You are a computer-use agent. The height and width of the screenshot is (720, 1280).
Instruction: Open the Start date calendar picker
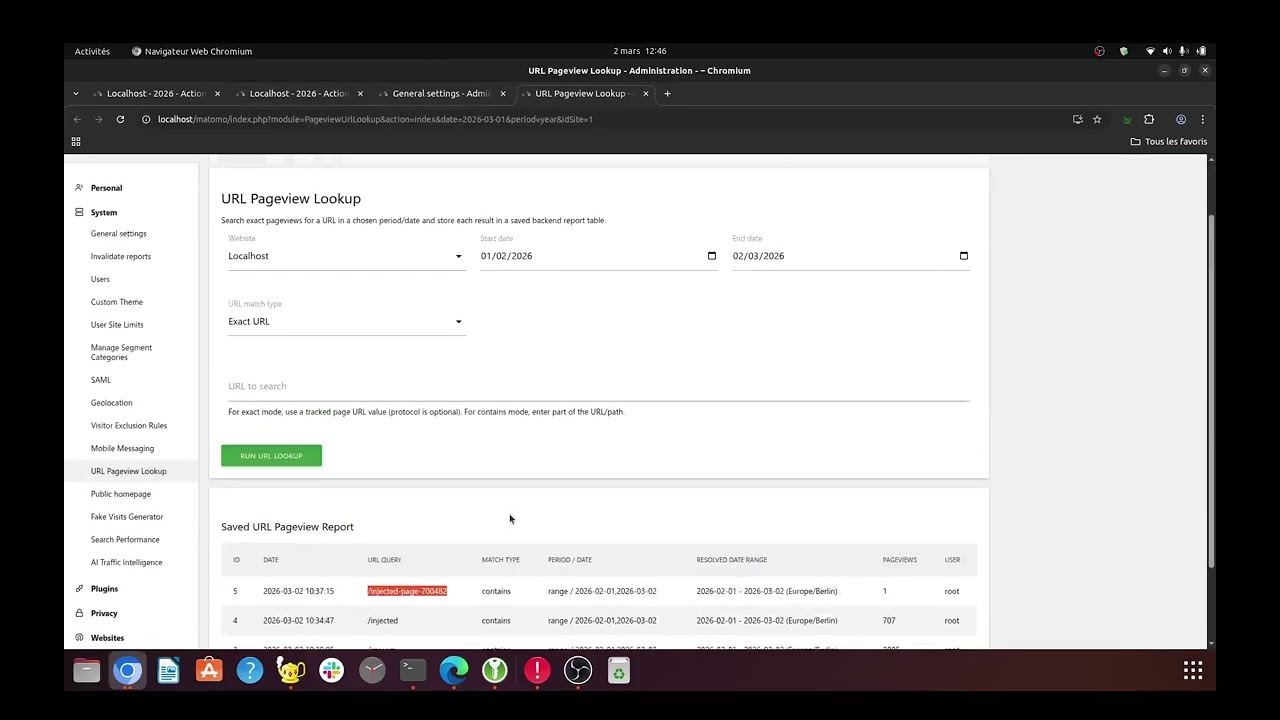(x=712, y=256)
